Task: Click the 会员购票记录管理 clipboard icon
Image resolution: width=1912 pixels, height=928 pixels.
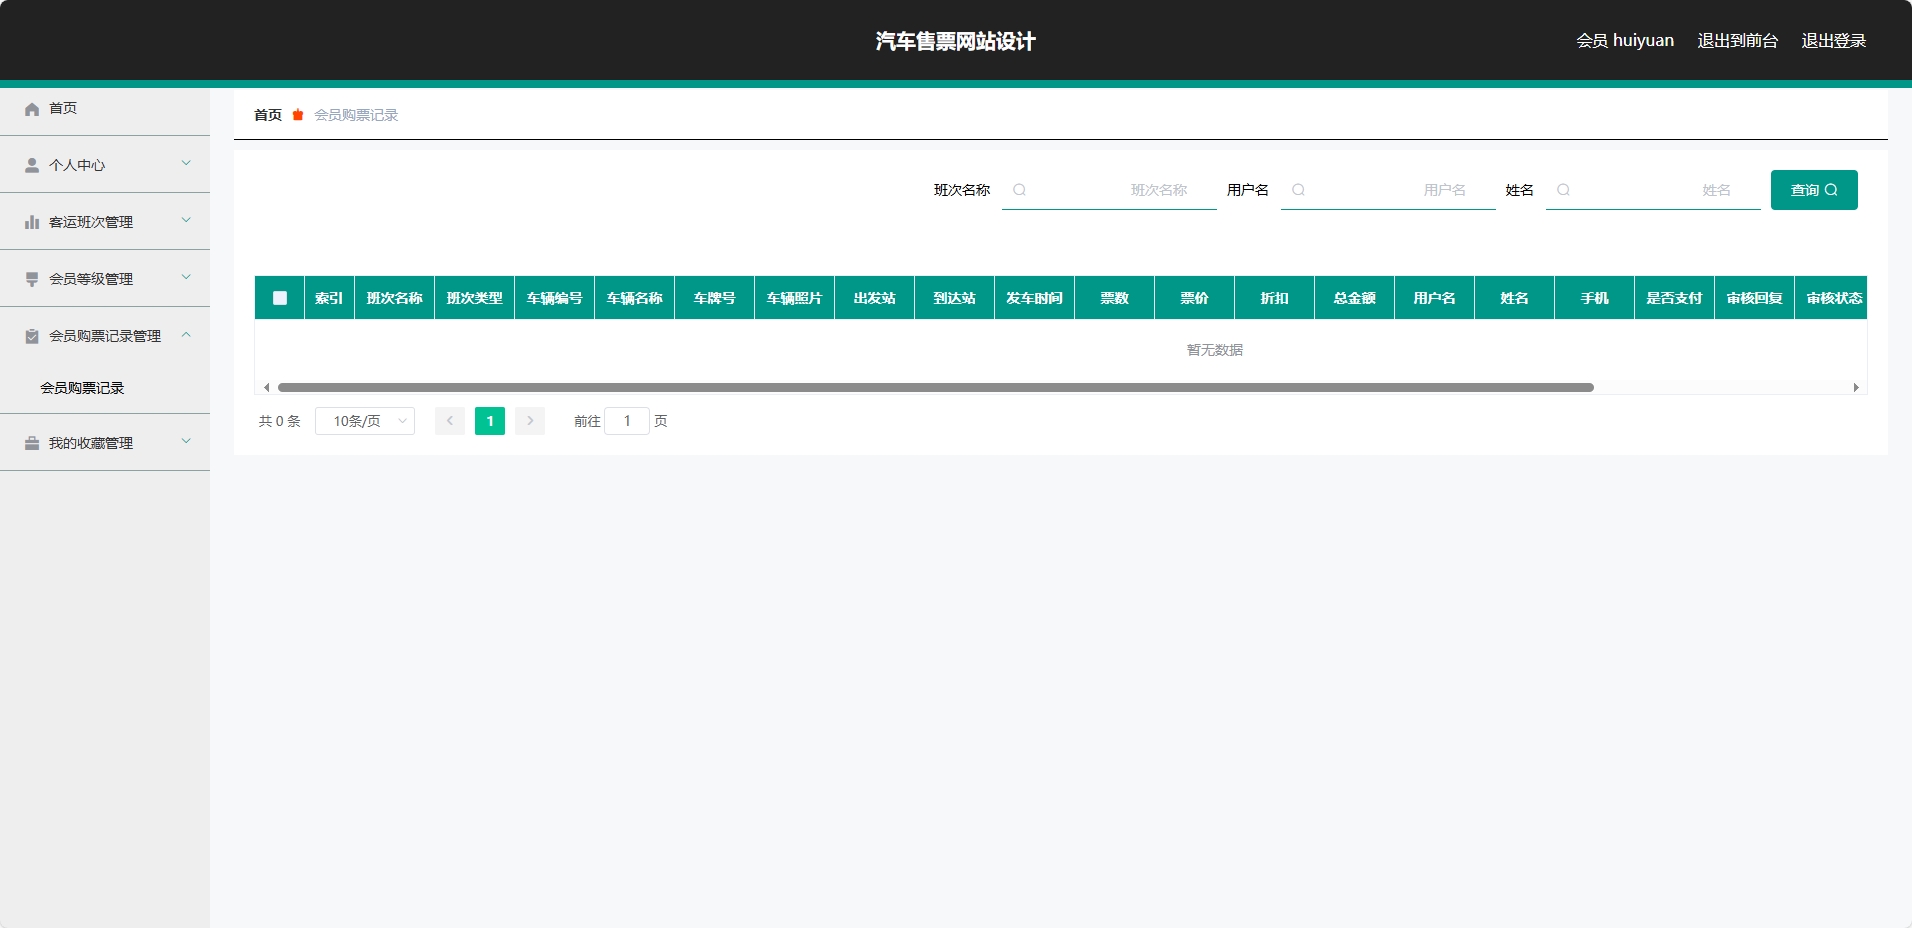Action: 31,336
